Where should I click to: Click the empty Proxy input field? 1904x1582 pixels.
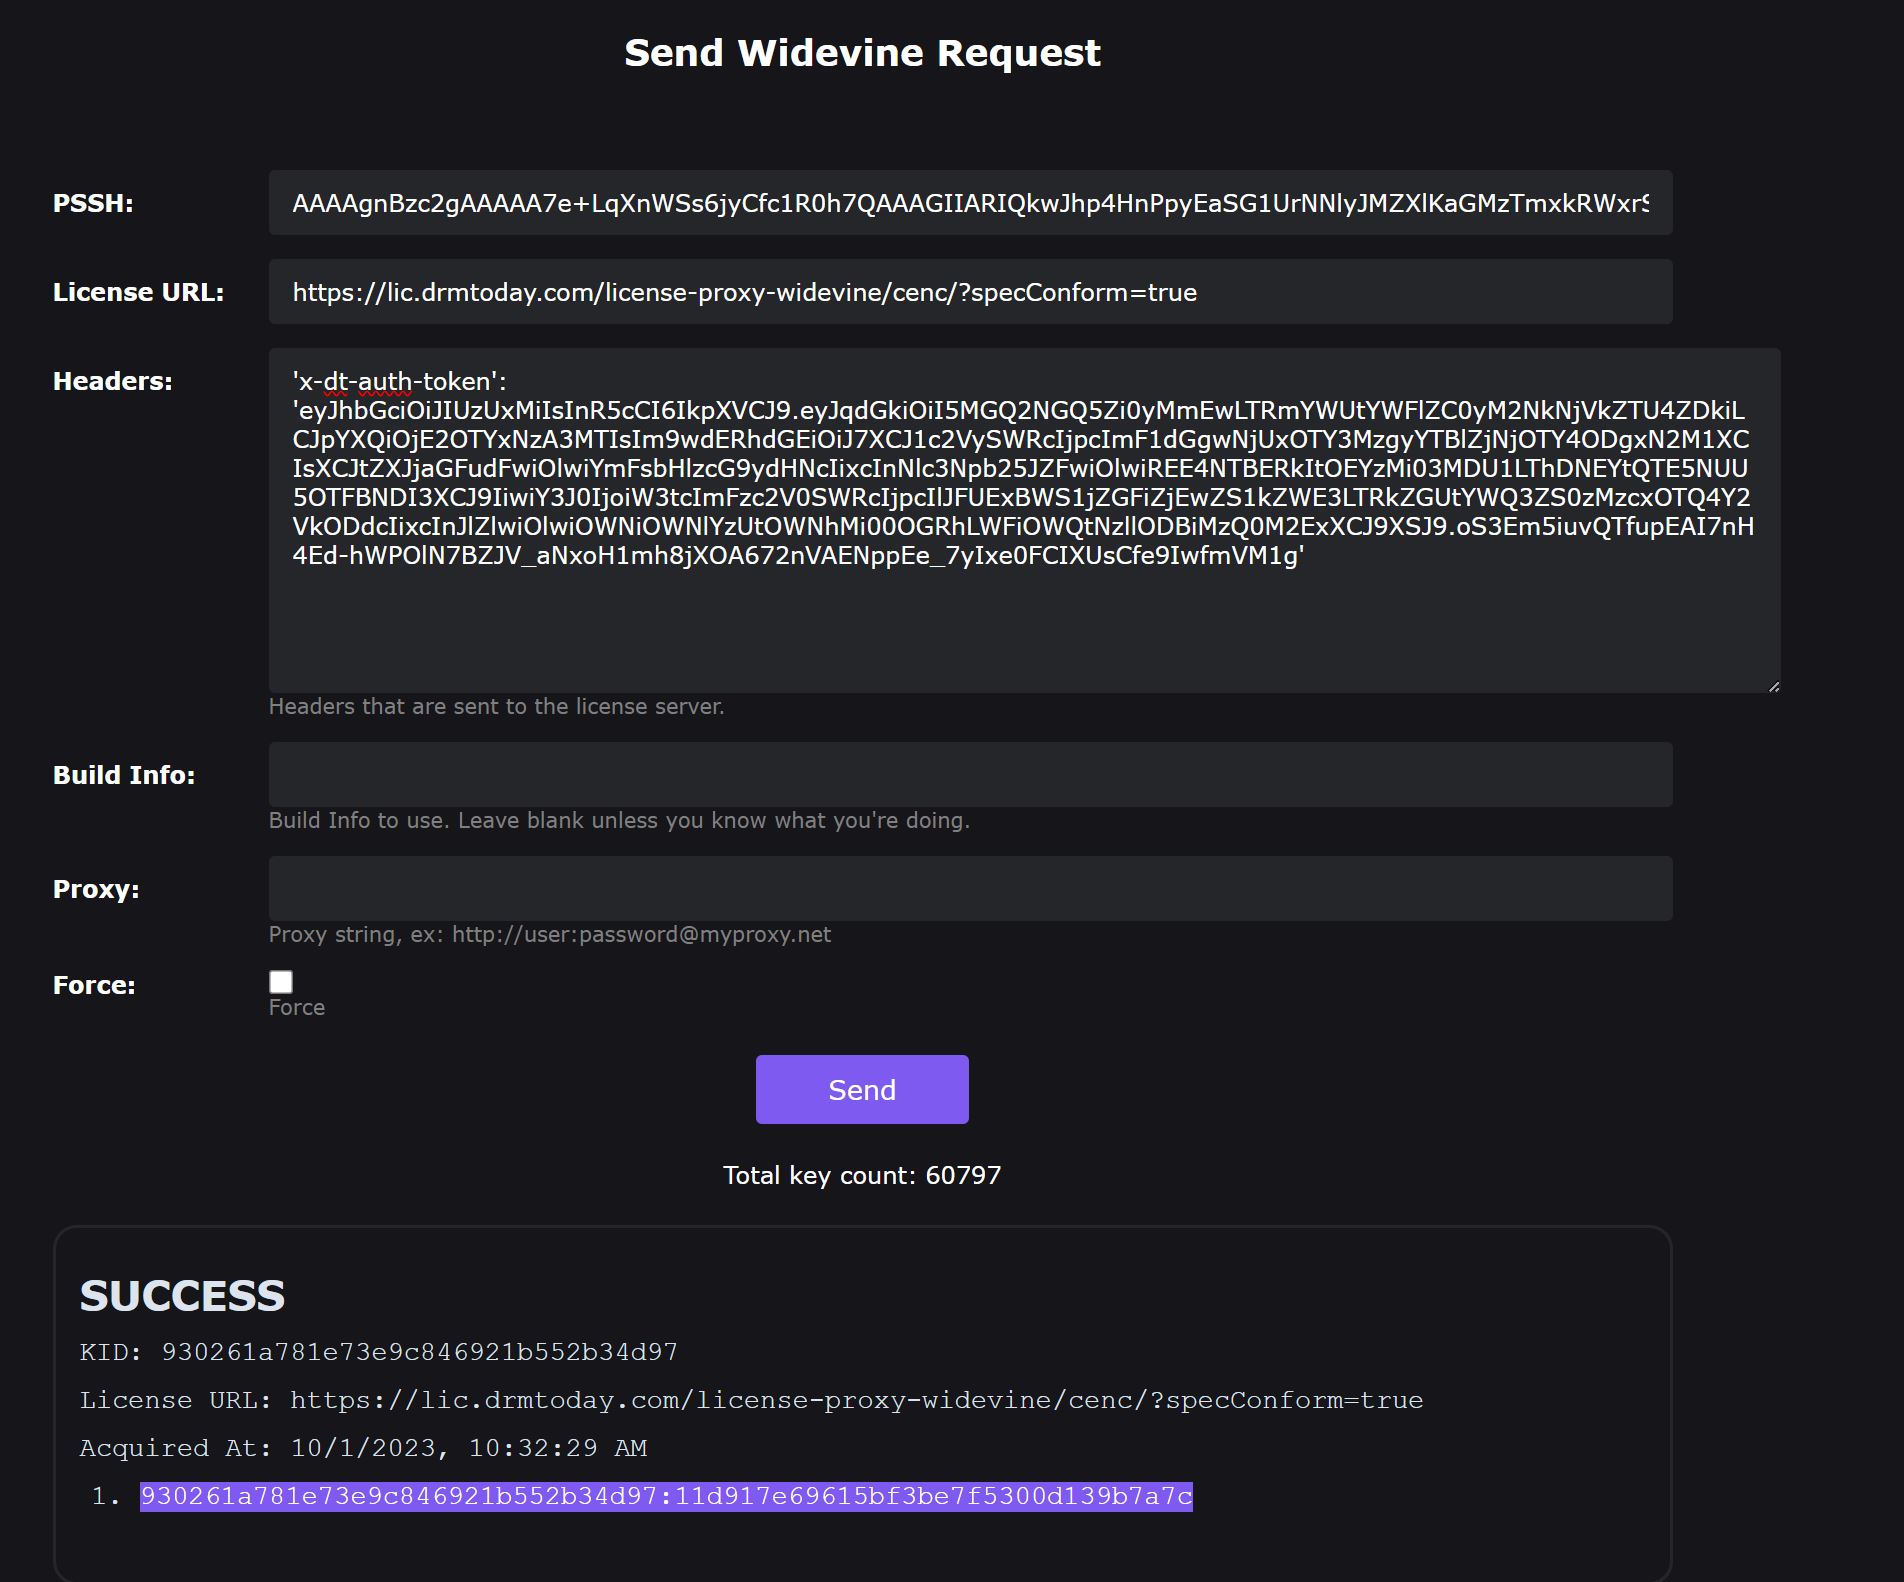coord(970,889)
